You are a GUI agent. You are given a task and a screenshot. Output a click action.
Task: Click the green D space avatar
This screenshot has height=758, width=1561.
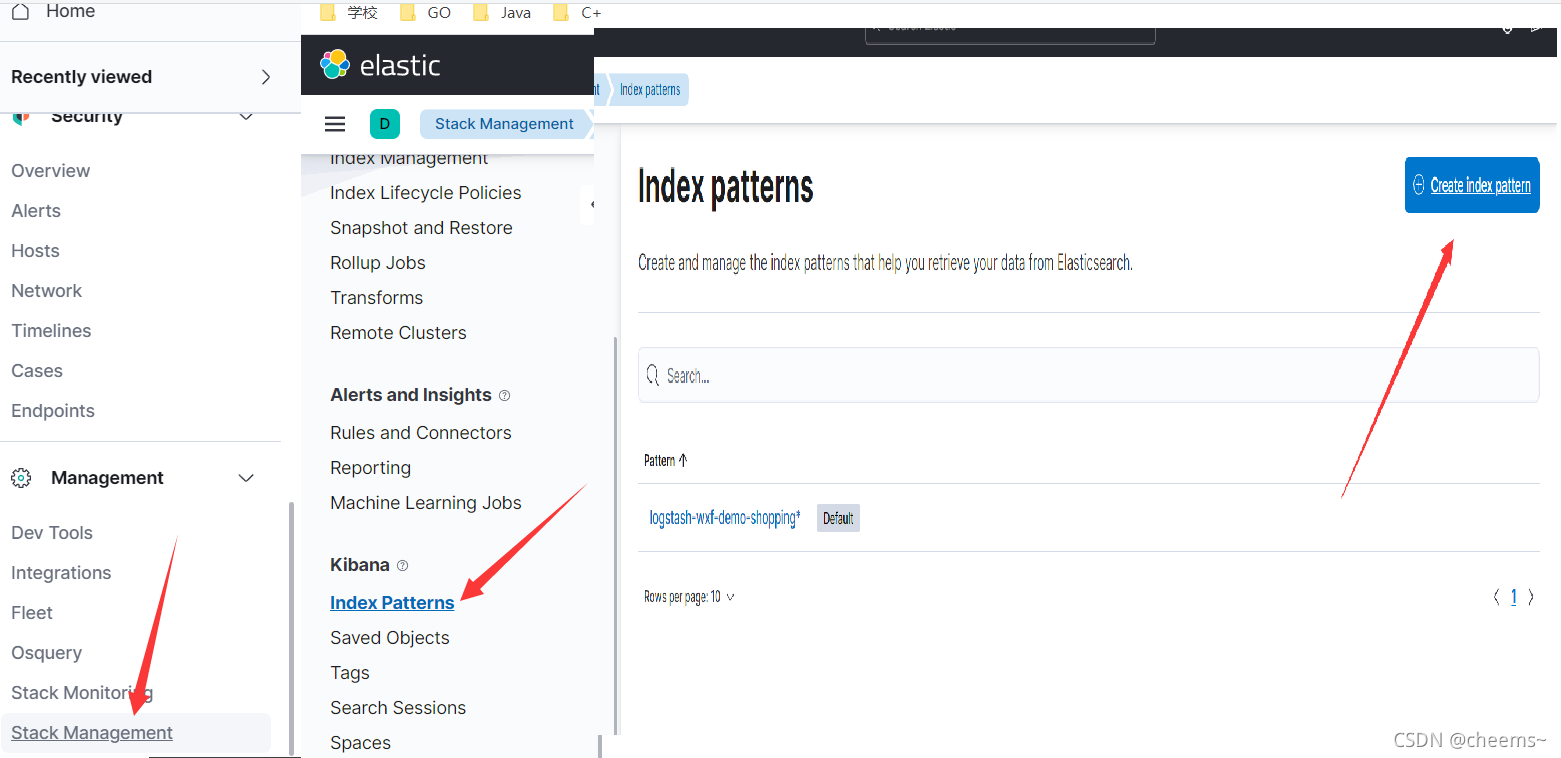tap(385, 124)
